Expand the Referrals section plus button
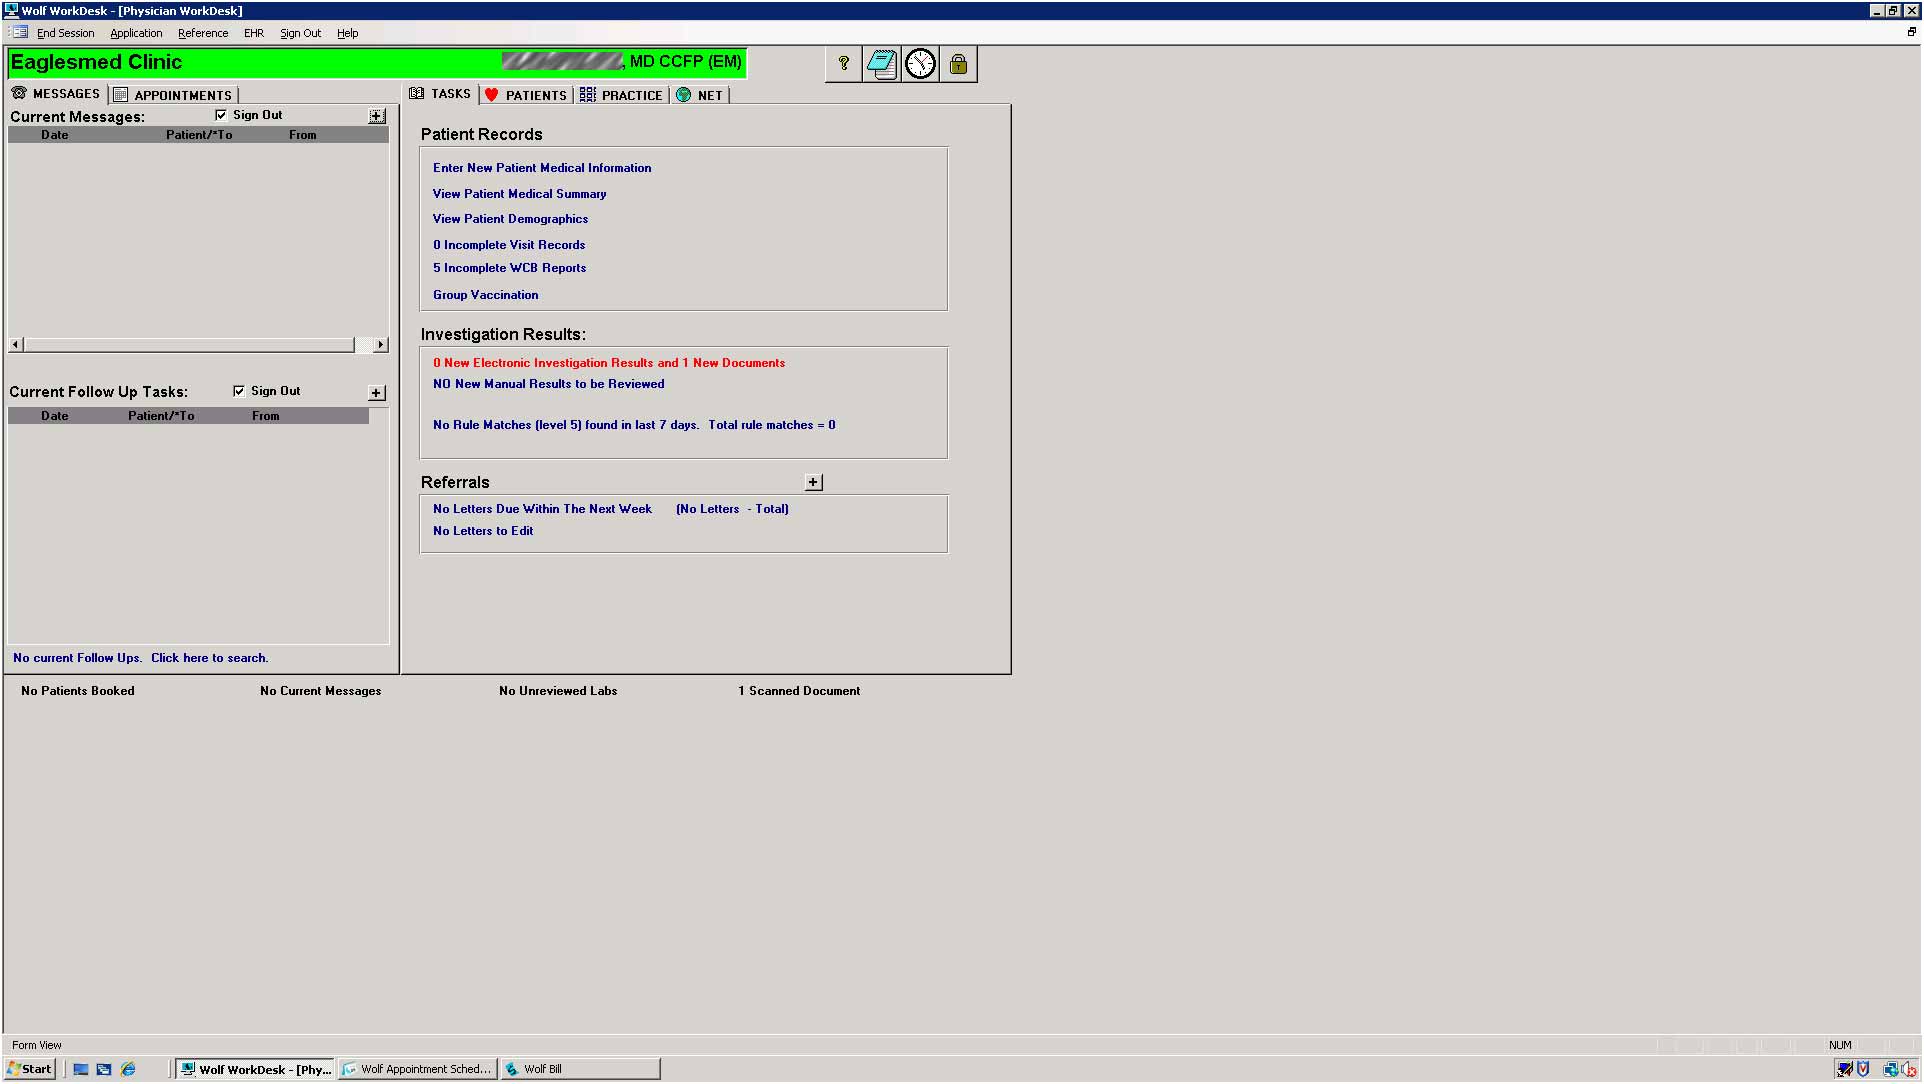1924x1084 pixels. pyautogui.click(x=813, y=482)
